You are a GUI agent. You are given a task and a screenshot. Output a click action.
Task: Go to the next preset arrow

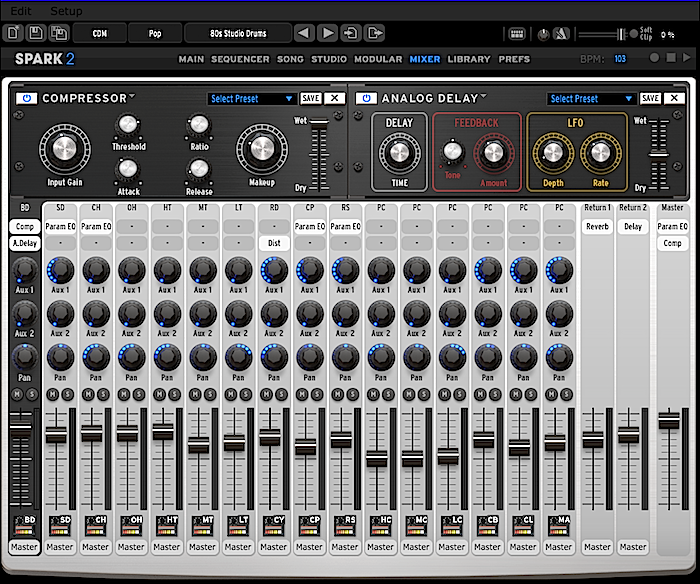(327, 33)
